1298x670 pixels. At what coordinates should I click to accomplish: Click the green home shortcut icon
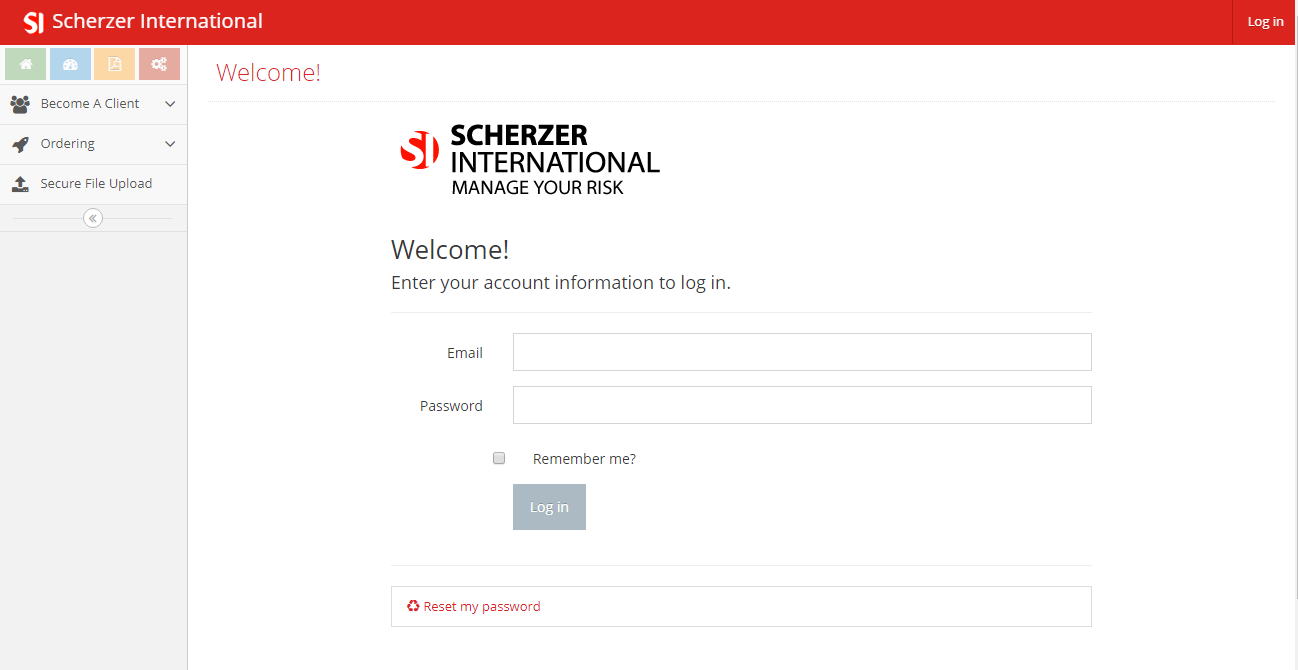(x=26, y=64)
